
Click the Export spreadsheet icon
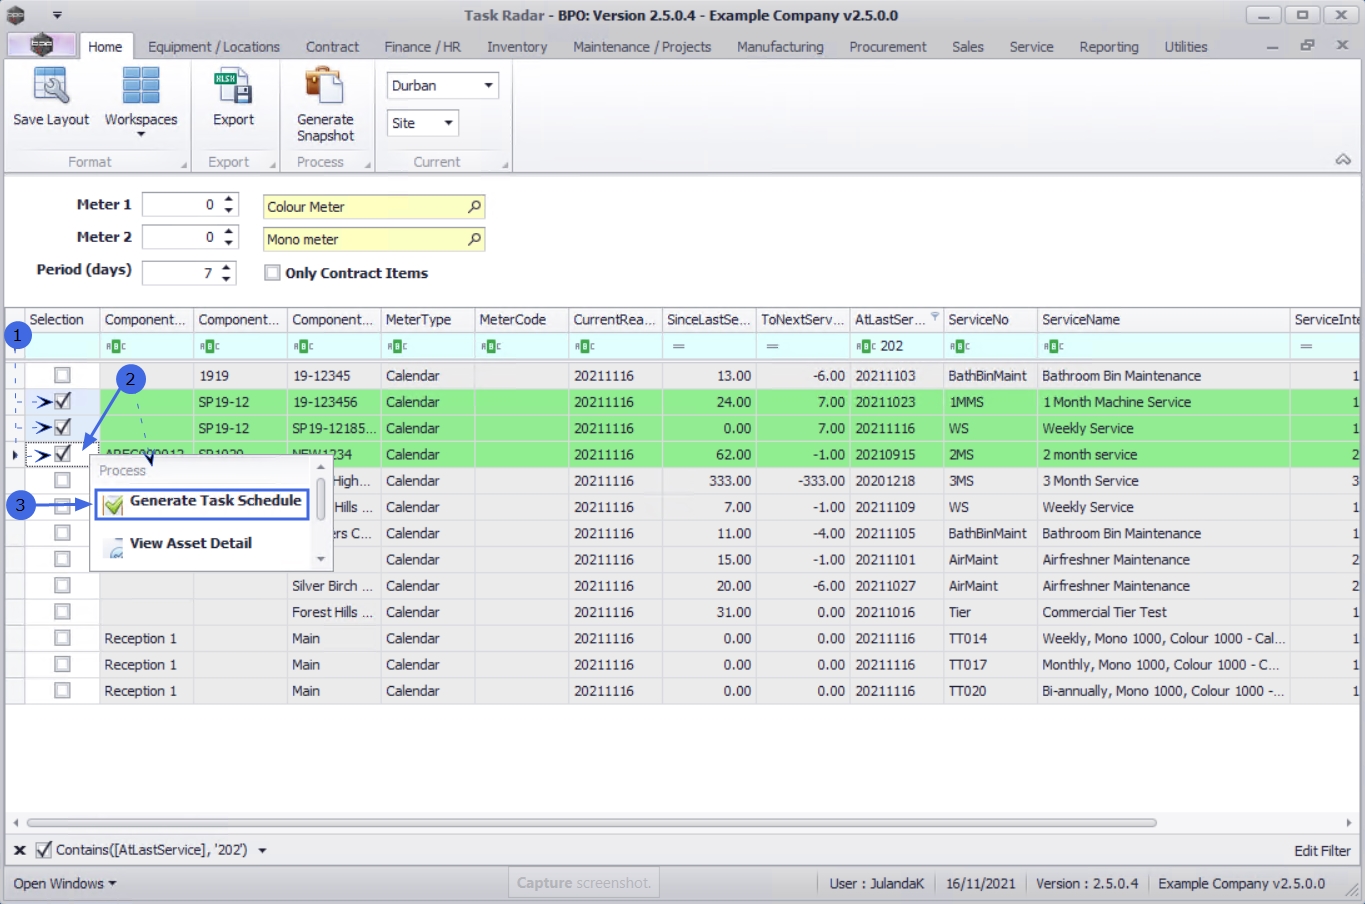pyautogui.click(x=233, y=87)
